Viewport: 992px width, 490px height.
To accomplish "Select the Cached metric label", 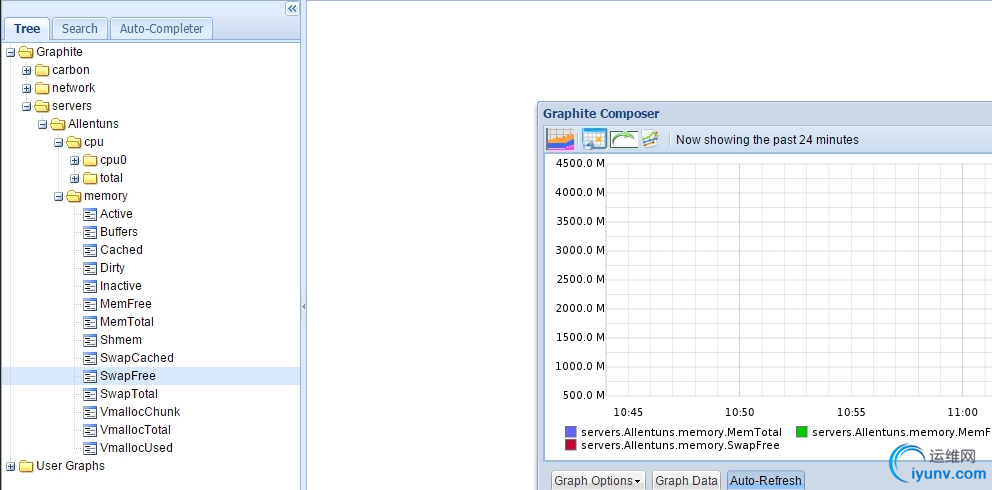I will 121,250.
